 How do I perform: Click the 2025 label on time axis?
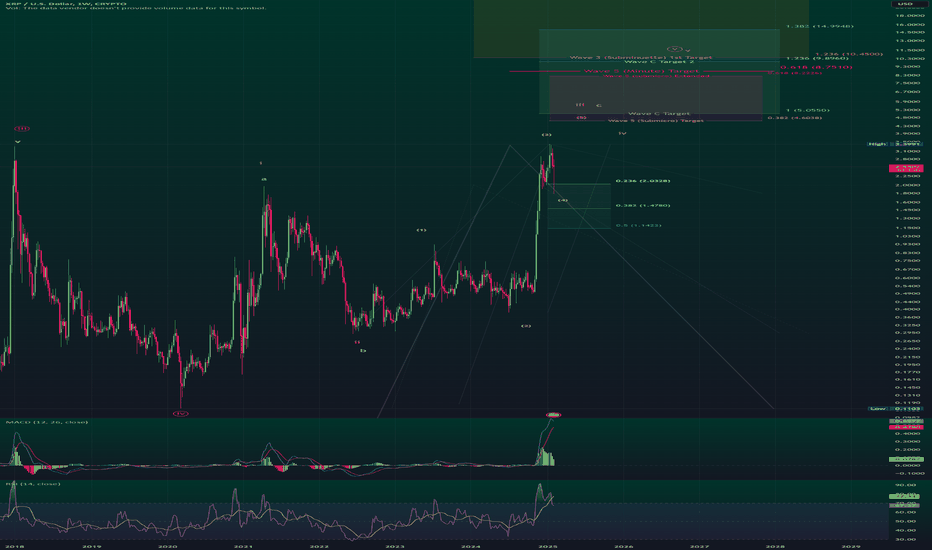click(547, 546)
